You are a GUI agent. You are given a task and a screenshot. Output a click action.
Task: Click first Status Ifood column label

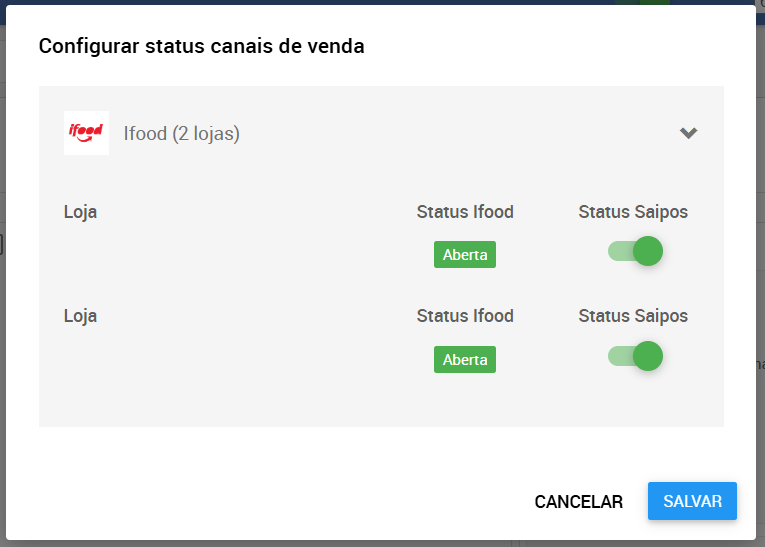click(x=465, y=212)
